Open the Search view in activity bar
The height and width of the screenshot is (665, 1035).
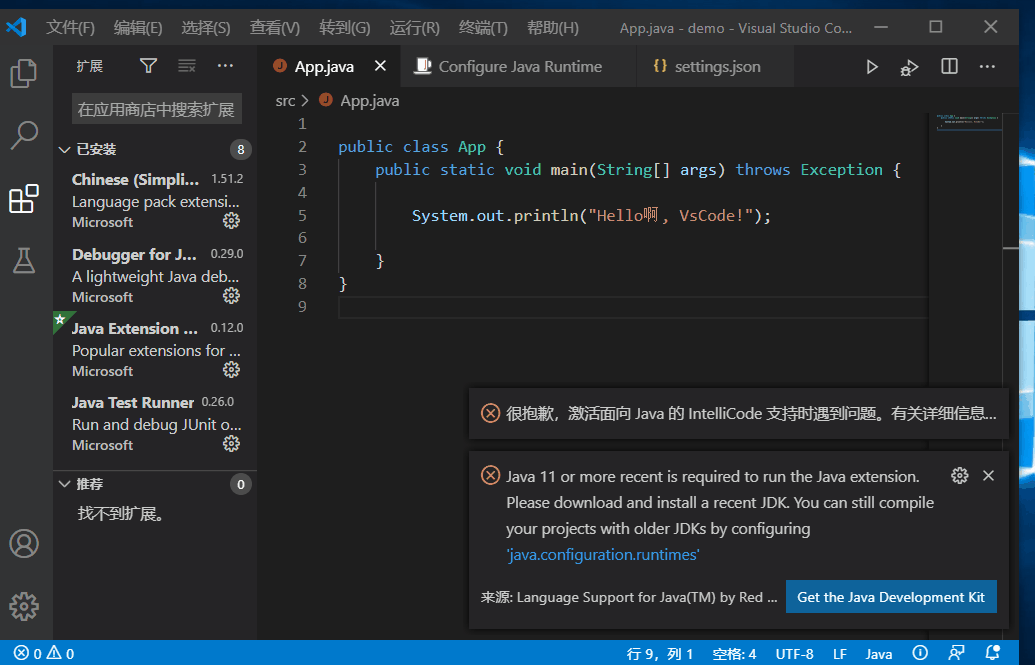pyautogui.click(x=24, y=135)
